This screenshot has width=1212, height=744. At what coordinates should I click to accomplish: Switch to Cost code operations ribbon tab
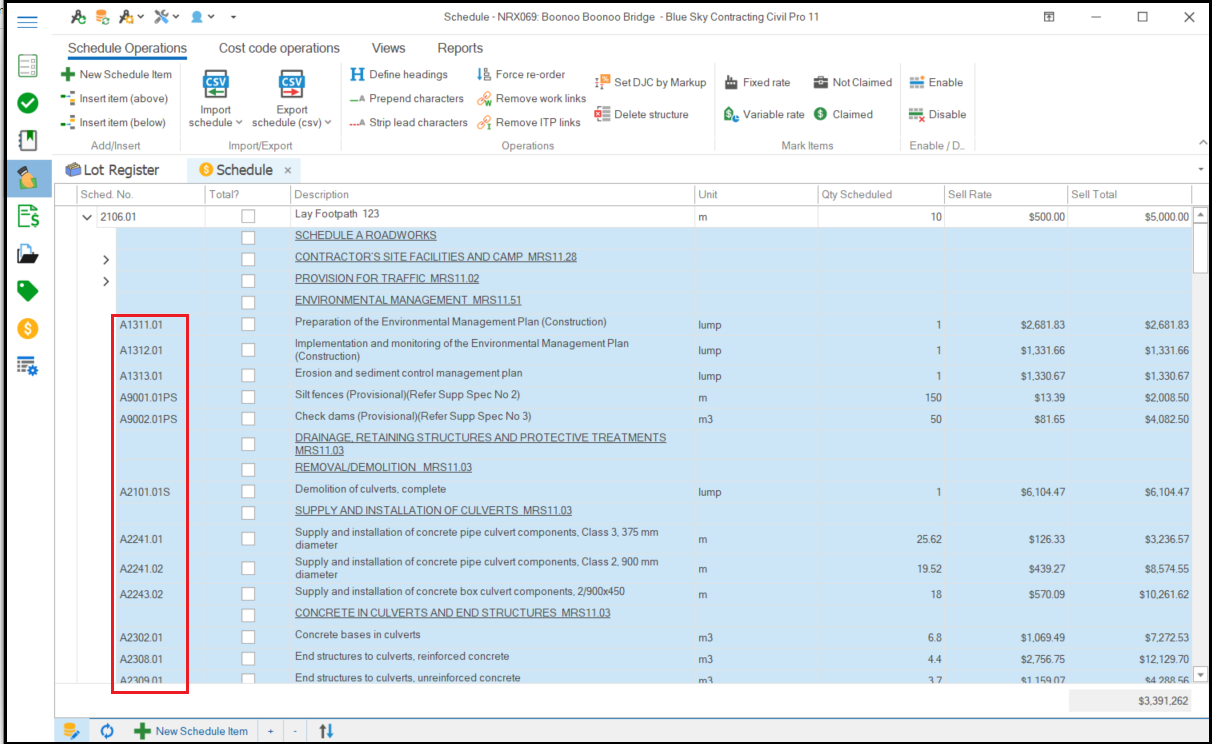279,48
